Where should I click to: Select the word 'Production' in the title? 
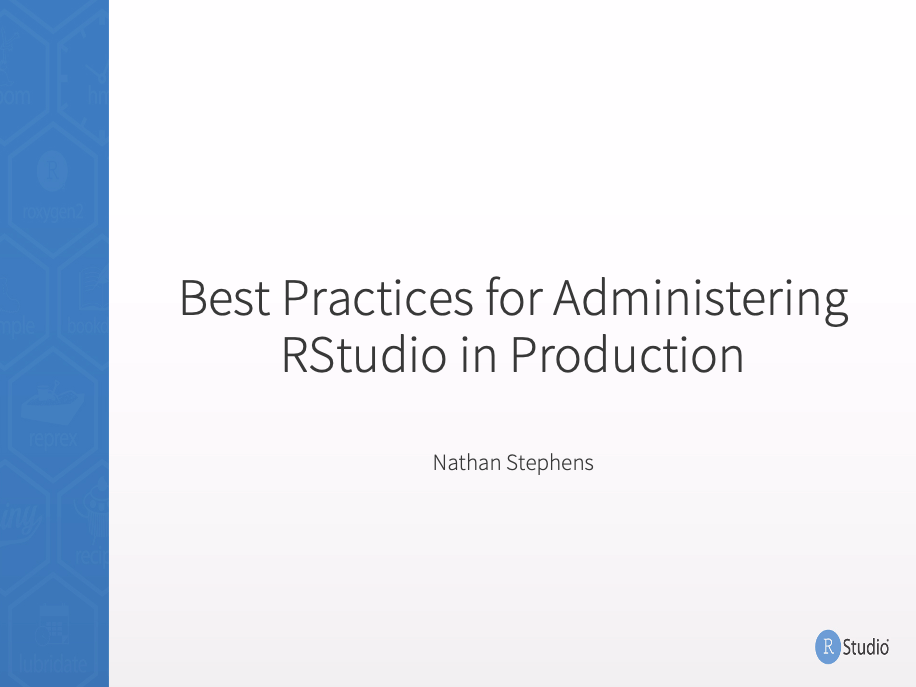pos(627,356)
